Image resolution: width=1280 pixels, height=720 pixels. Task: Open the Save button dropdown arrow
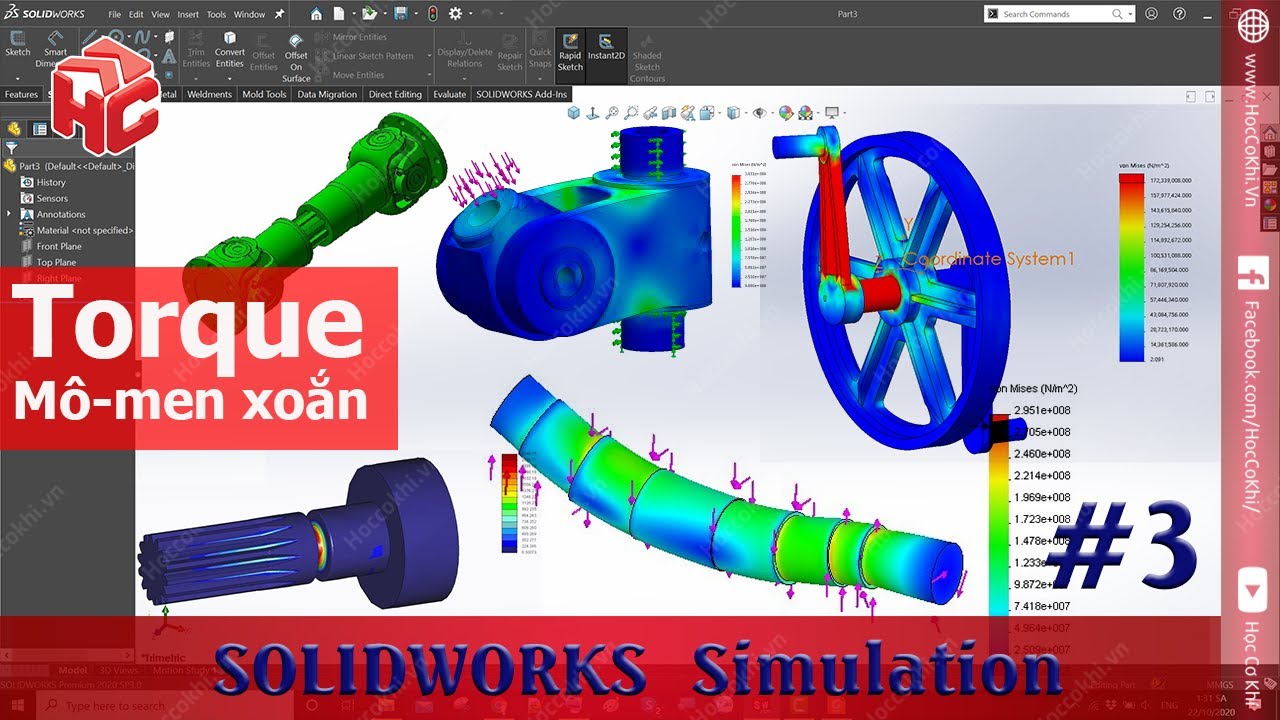(x=414, y=15)
